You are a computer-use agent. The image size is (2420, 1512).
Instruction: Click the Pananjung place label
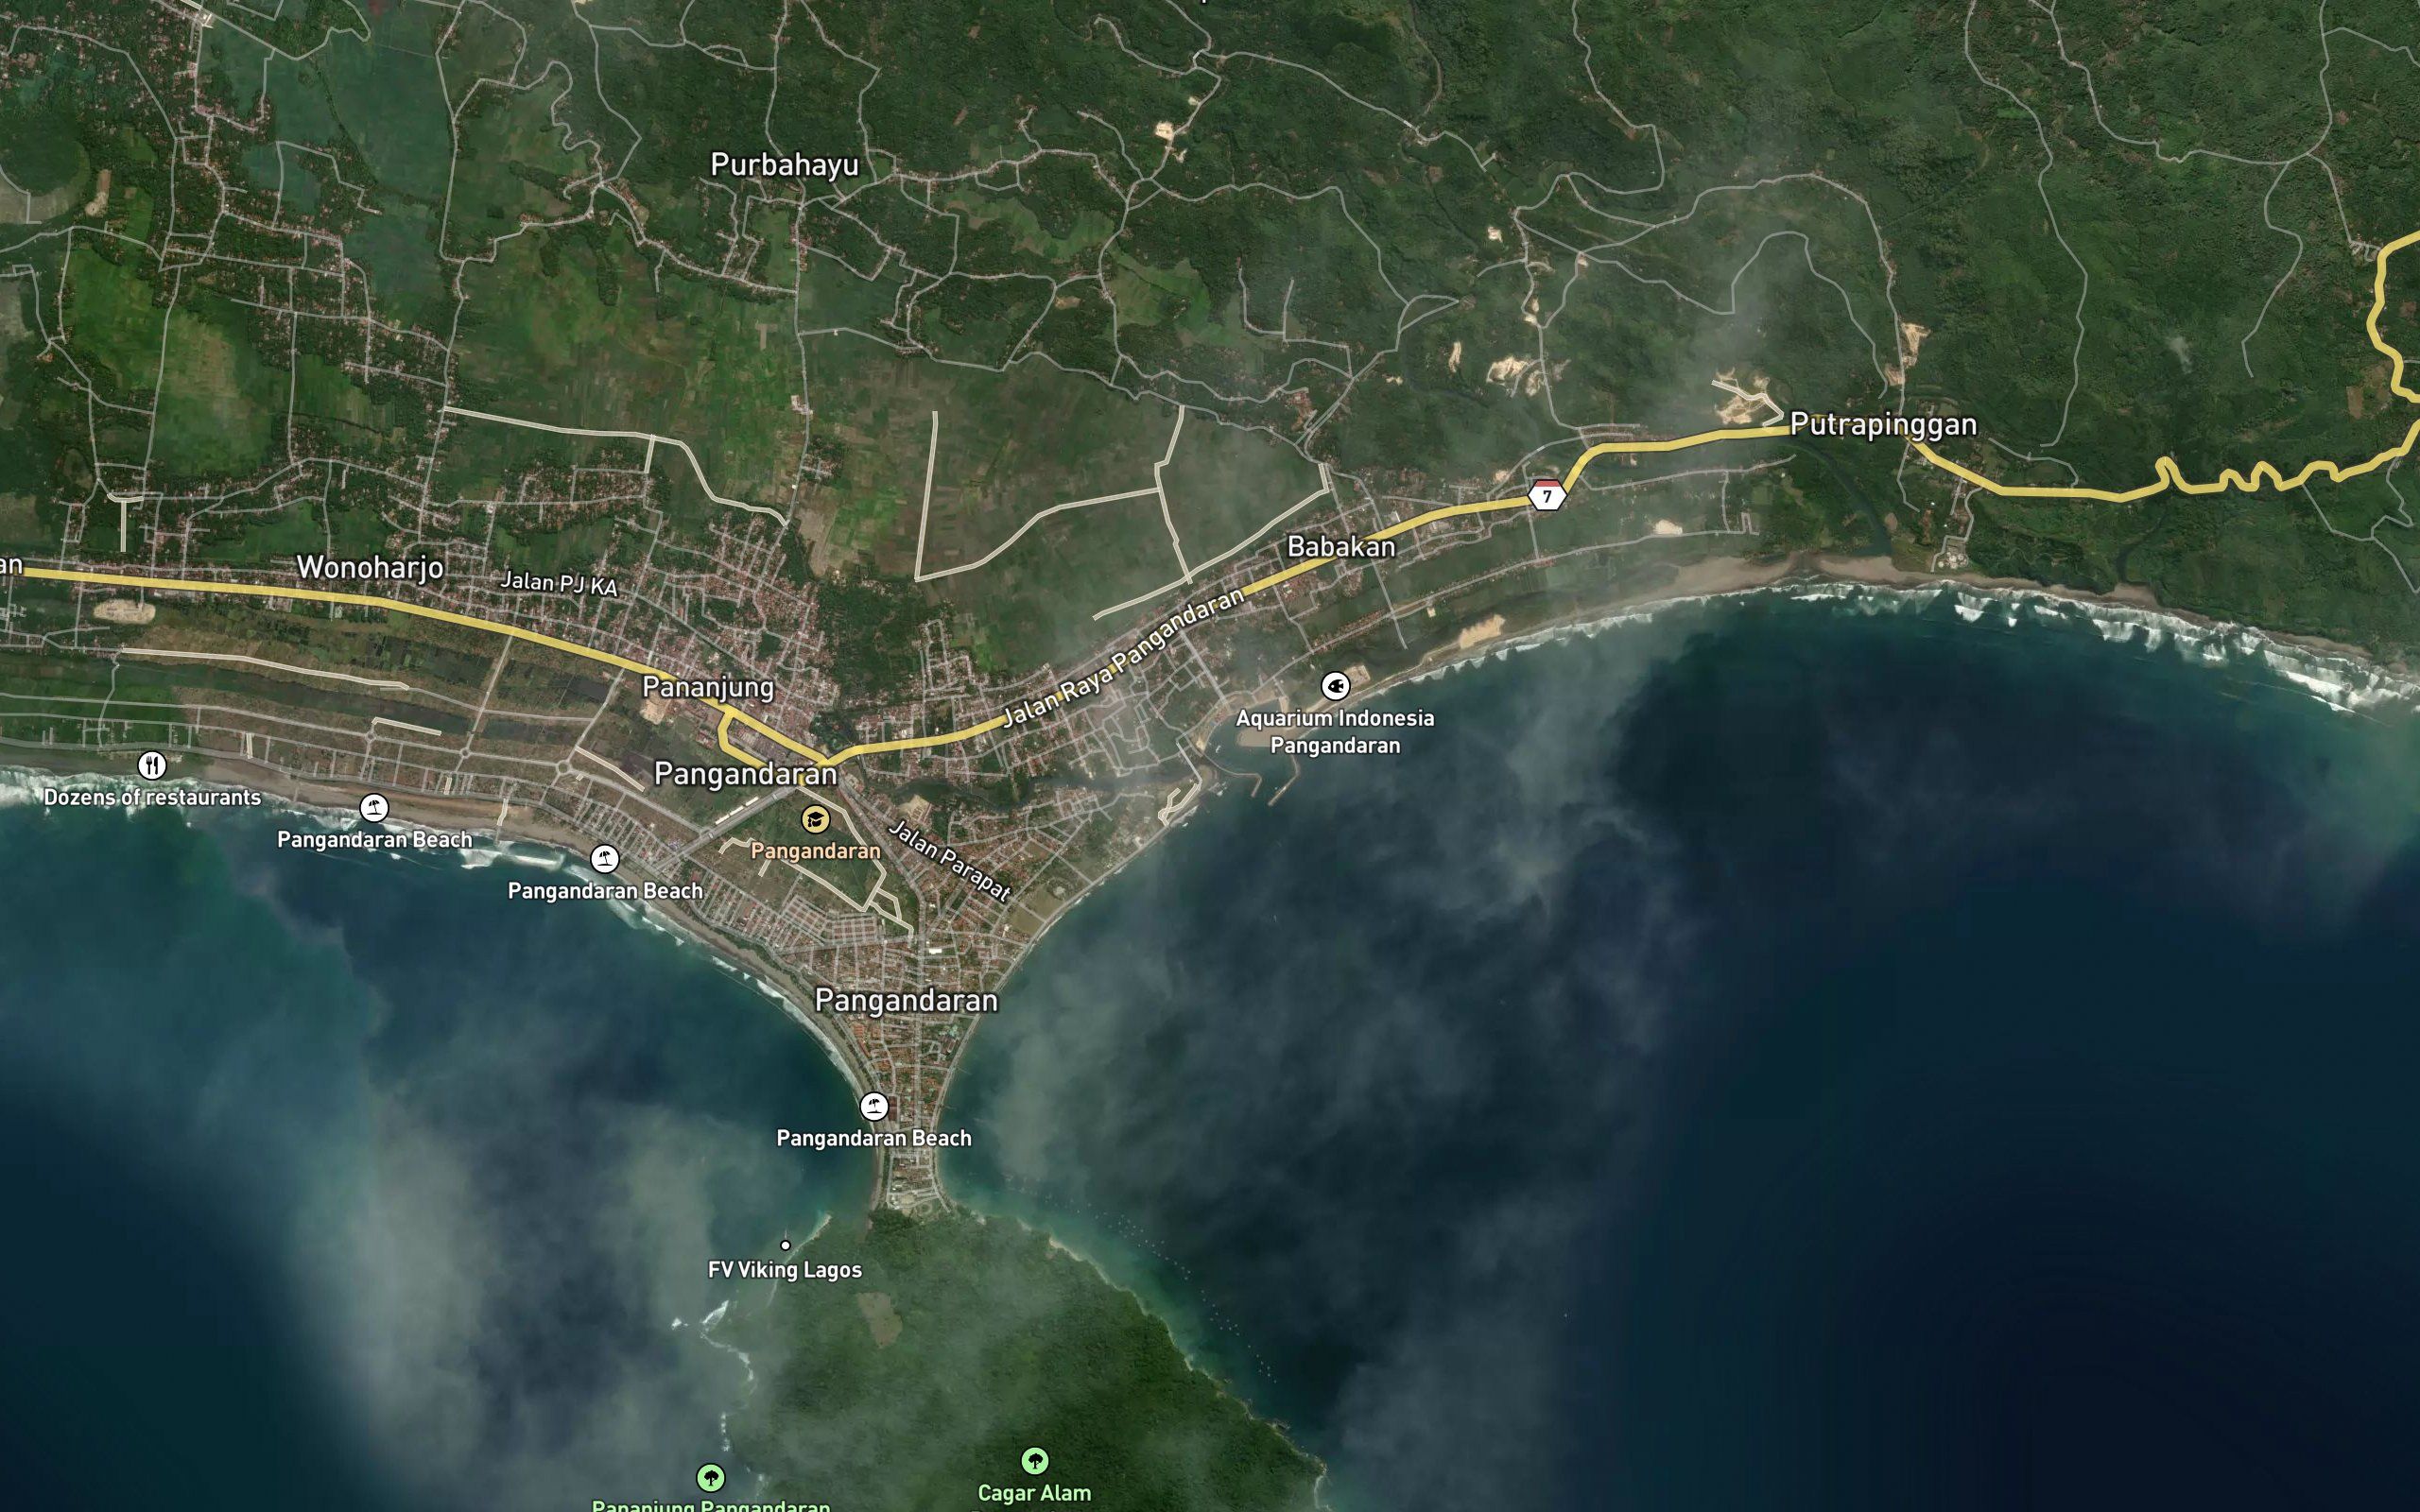point(708,687)
